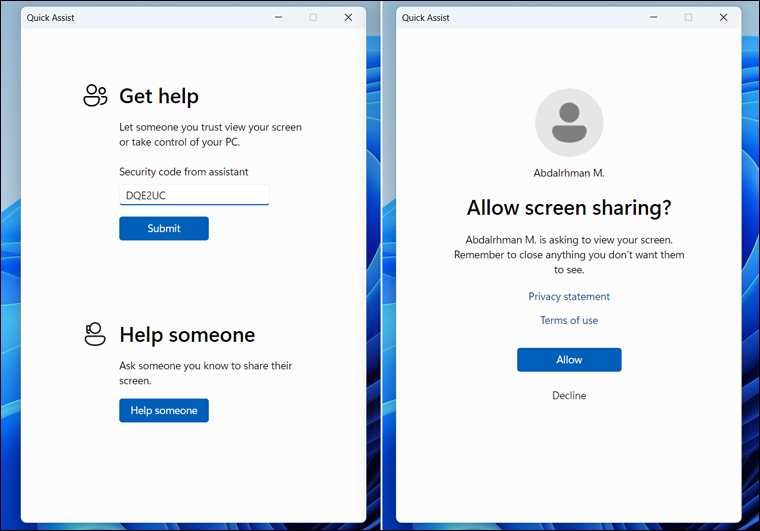The width and height of the screenshot is (760, 531).
Task: Click the 'Security code from assistant' label
Action: [184, 172]
